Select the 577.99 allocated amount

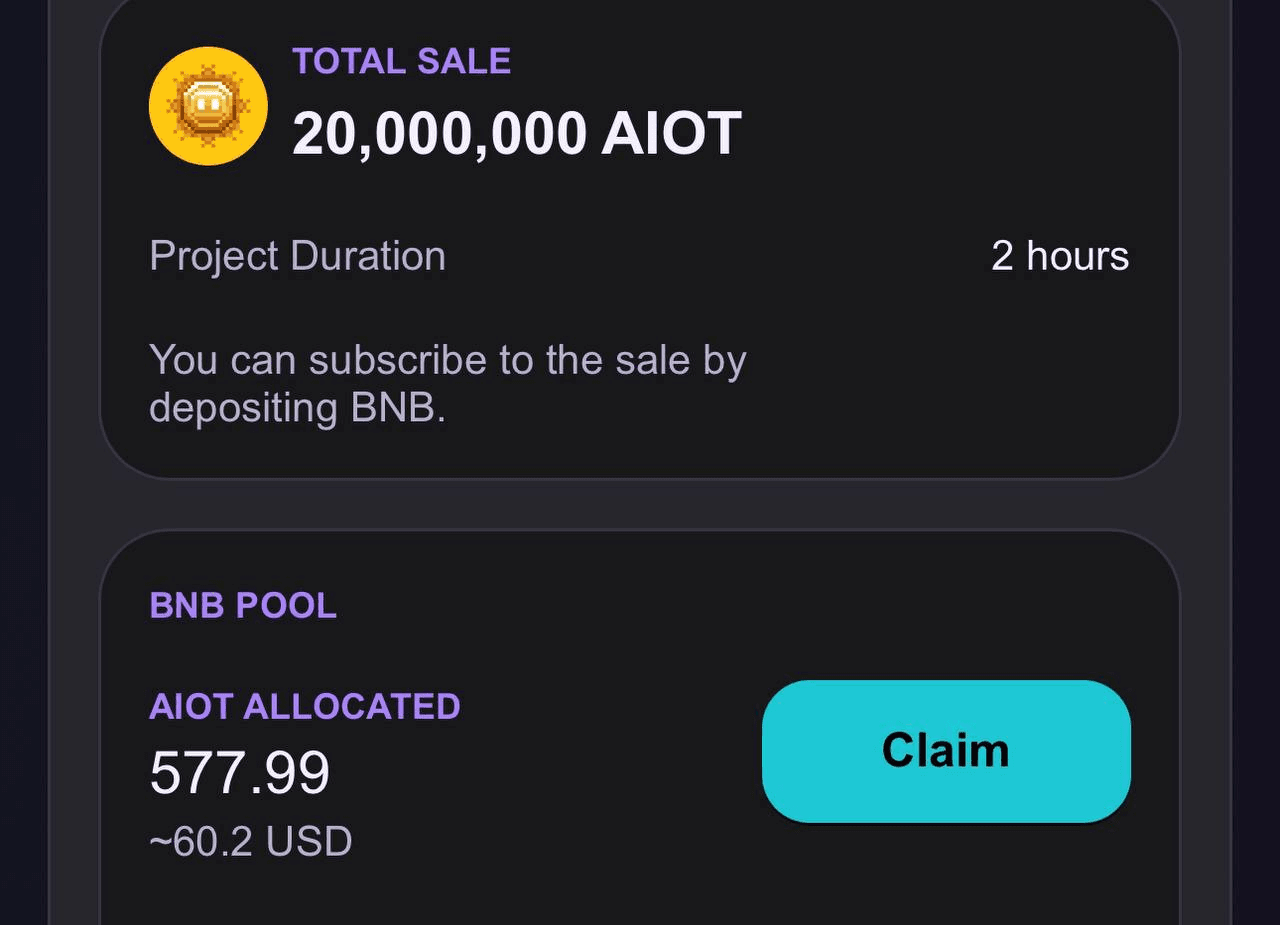(240, 773)
